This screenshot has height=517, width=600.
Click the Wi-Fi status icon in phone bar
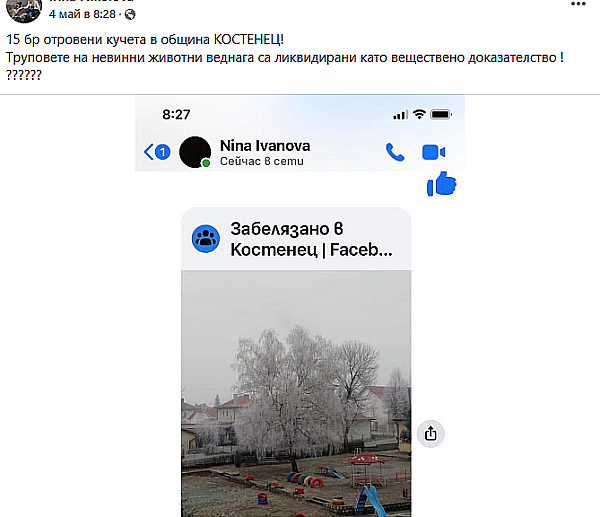(420, 114)
